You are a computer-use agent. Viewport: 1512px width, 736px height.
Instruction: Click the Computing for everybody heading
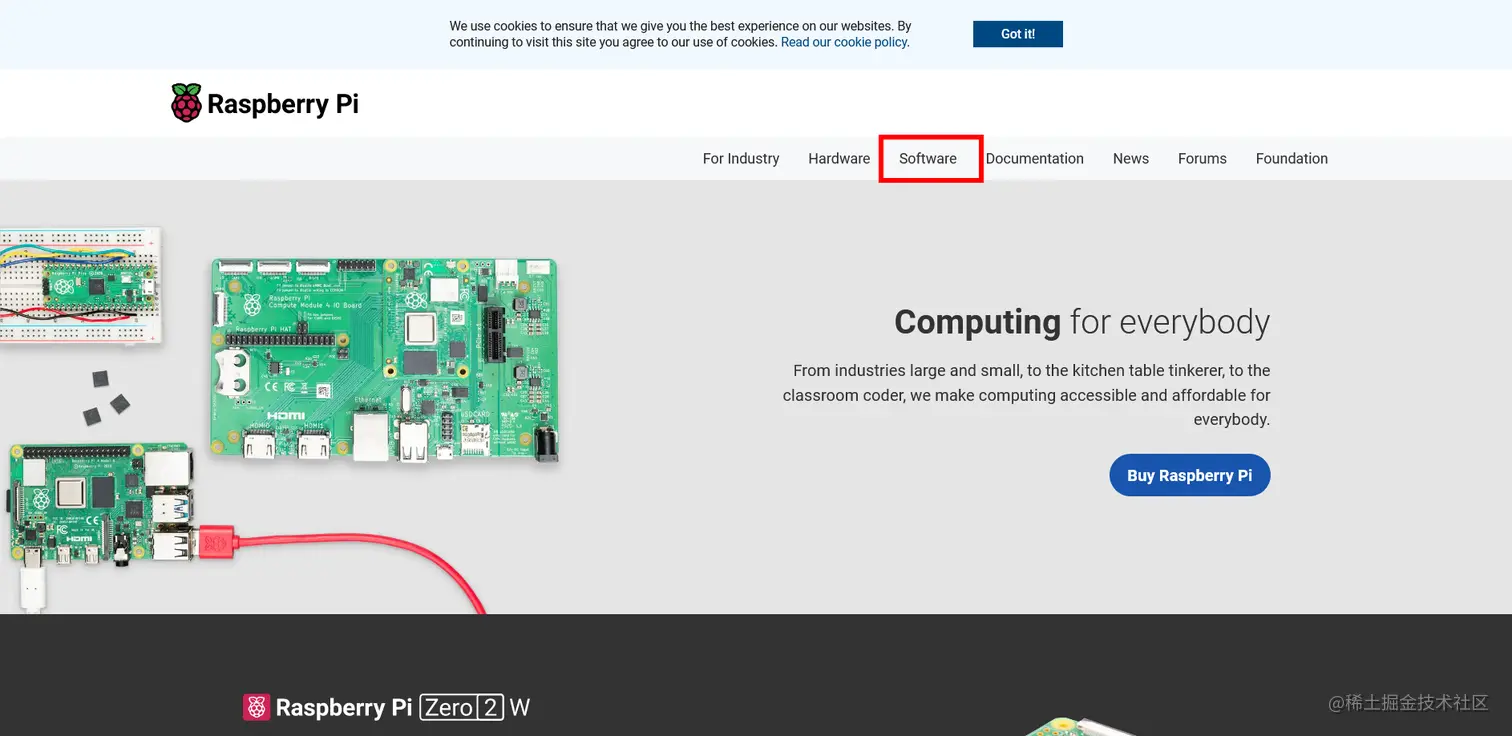click(1082, 322)
